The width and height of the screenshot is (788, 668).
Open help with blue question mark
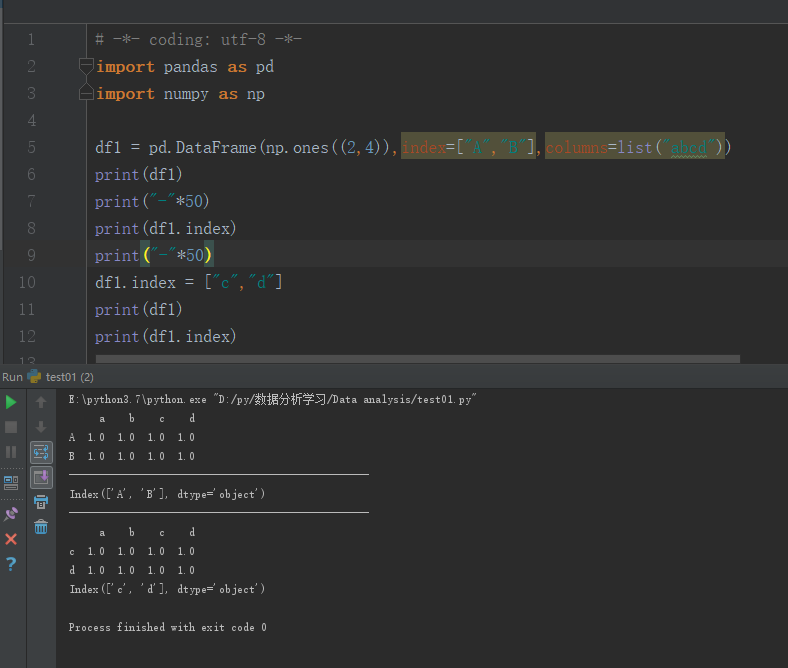click(x=11, y=564)
